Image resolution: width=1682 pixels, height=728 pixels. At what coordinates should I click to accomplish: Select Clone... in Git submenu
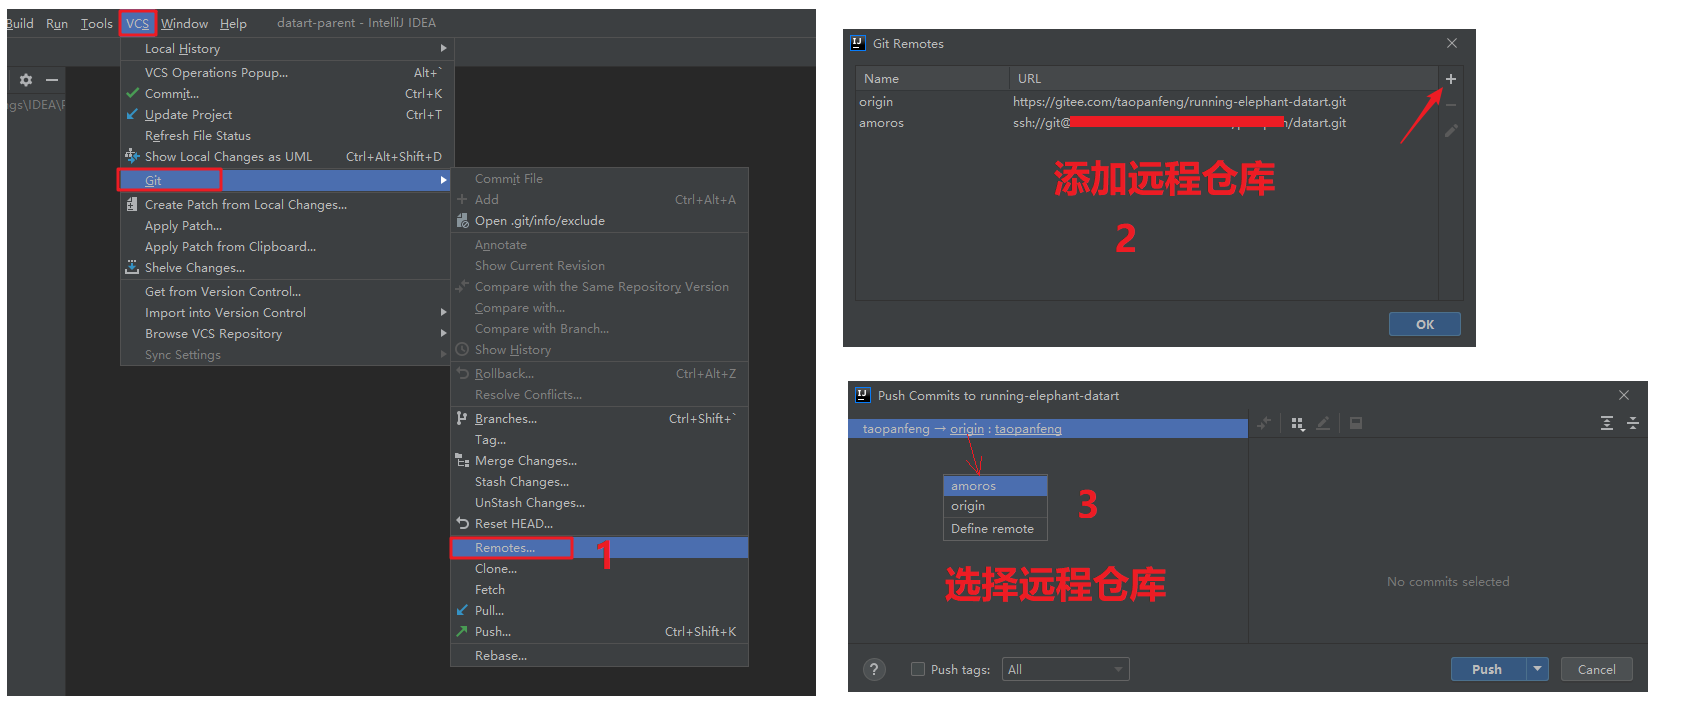click(599, 568)
